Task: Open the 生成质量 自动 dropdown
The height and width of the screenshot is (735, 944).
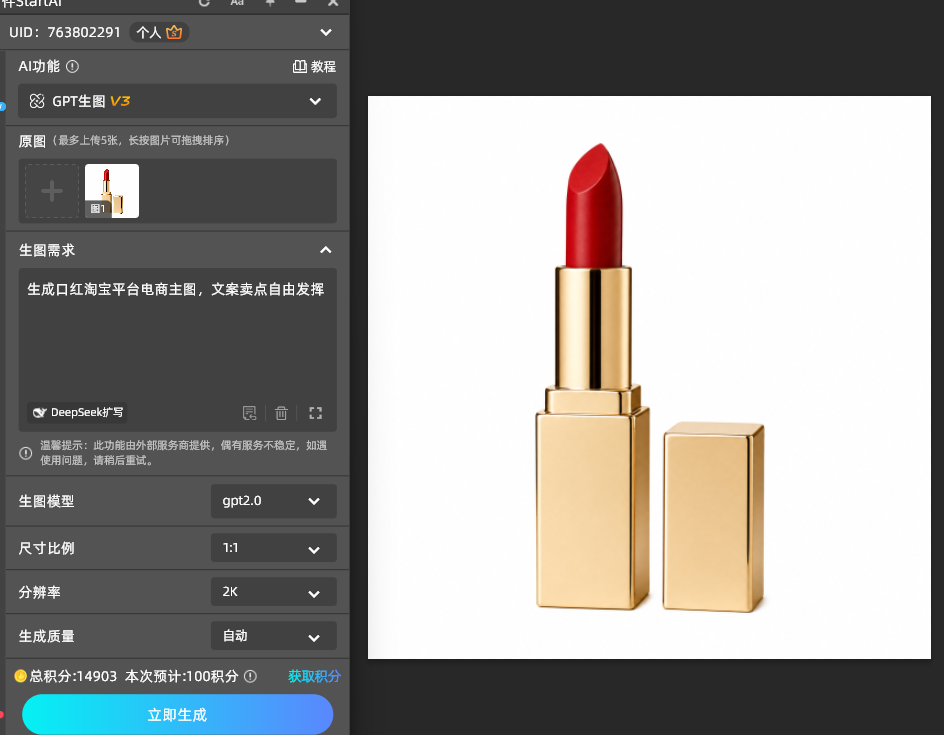Action: click(x=273, y=636)
